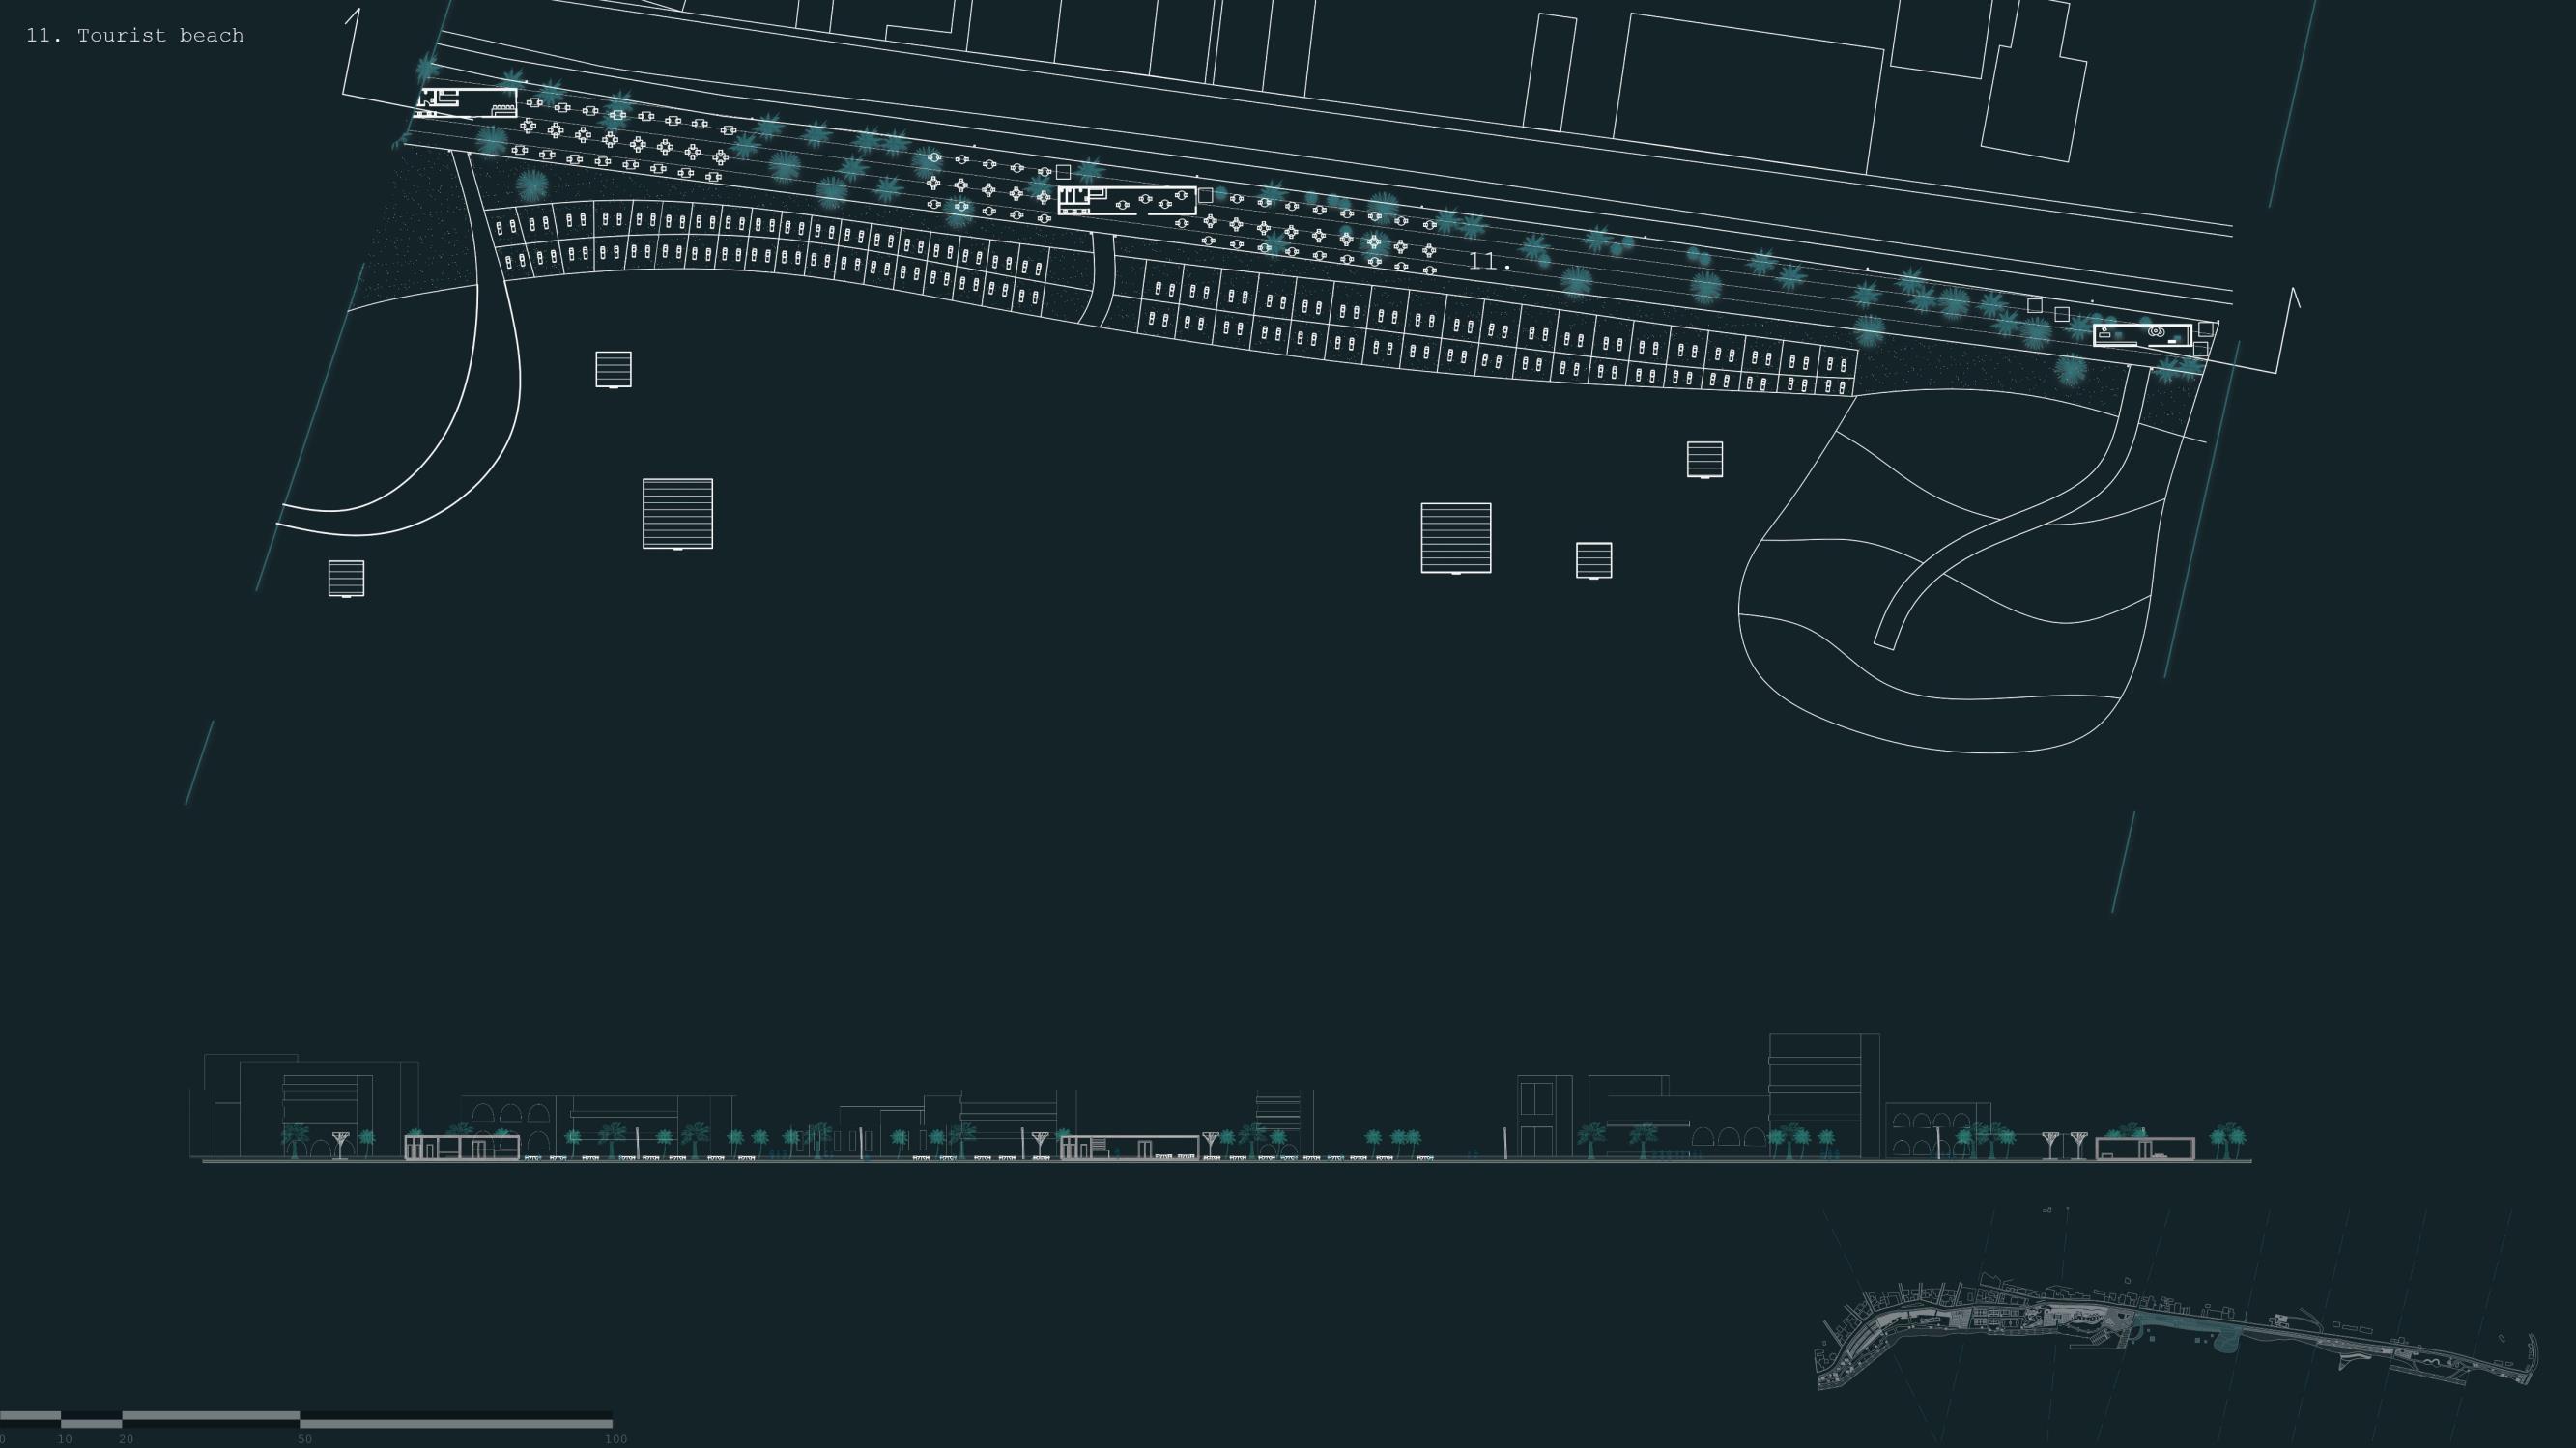Click the '100' mark on the scale bar
2576x1448 pixels.
[x=615, y=1439]
